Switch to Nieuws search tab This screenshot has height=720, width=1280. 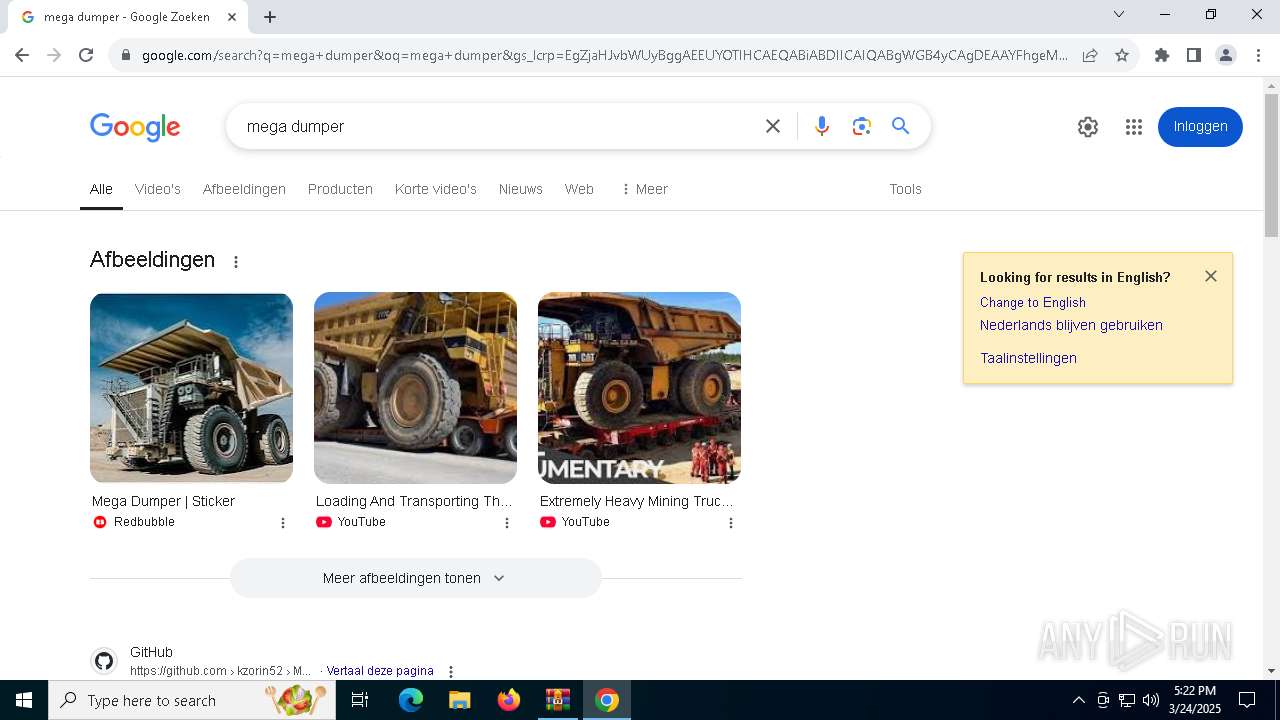(x=521, y=189)
